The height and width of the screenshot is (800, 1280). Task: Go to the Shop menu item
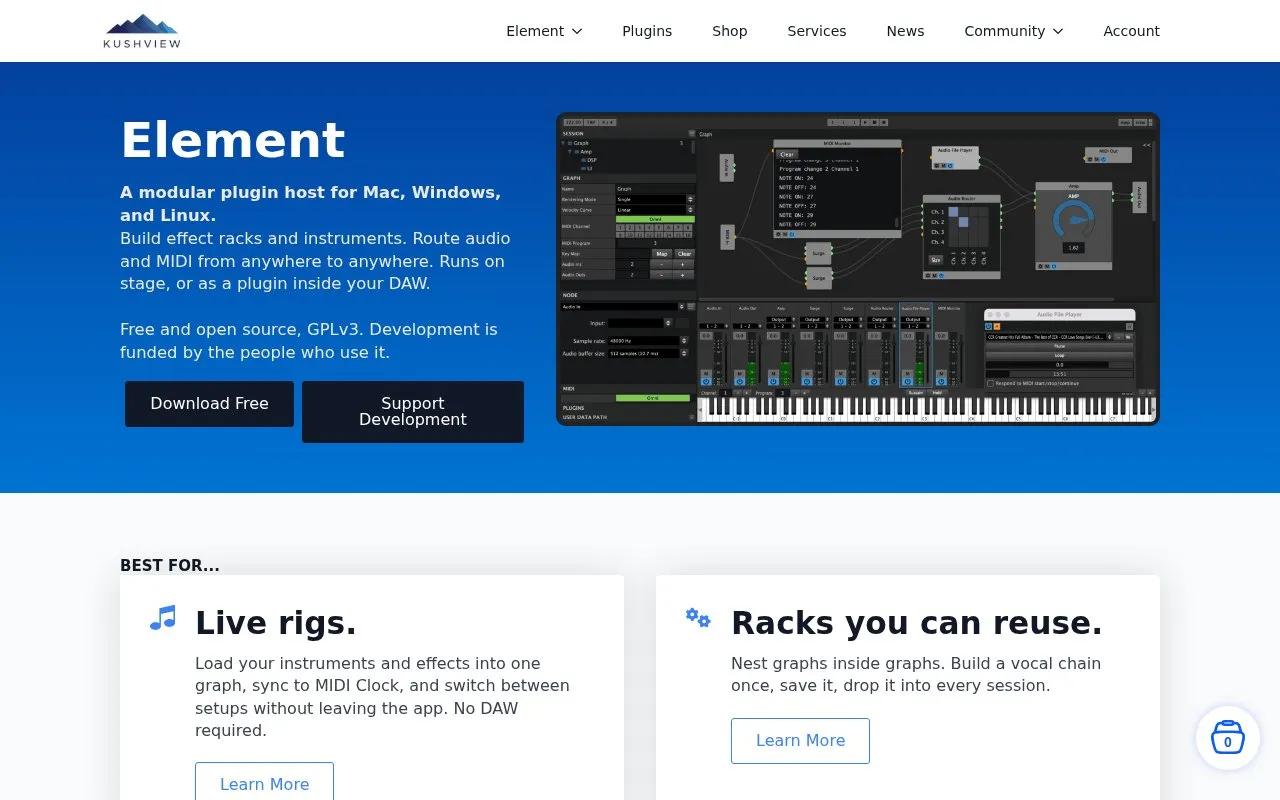pos(730,31)
